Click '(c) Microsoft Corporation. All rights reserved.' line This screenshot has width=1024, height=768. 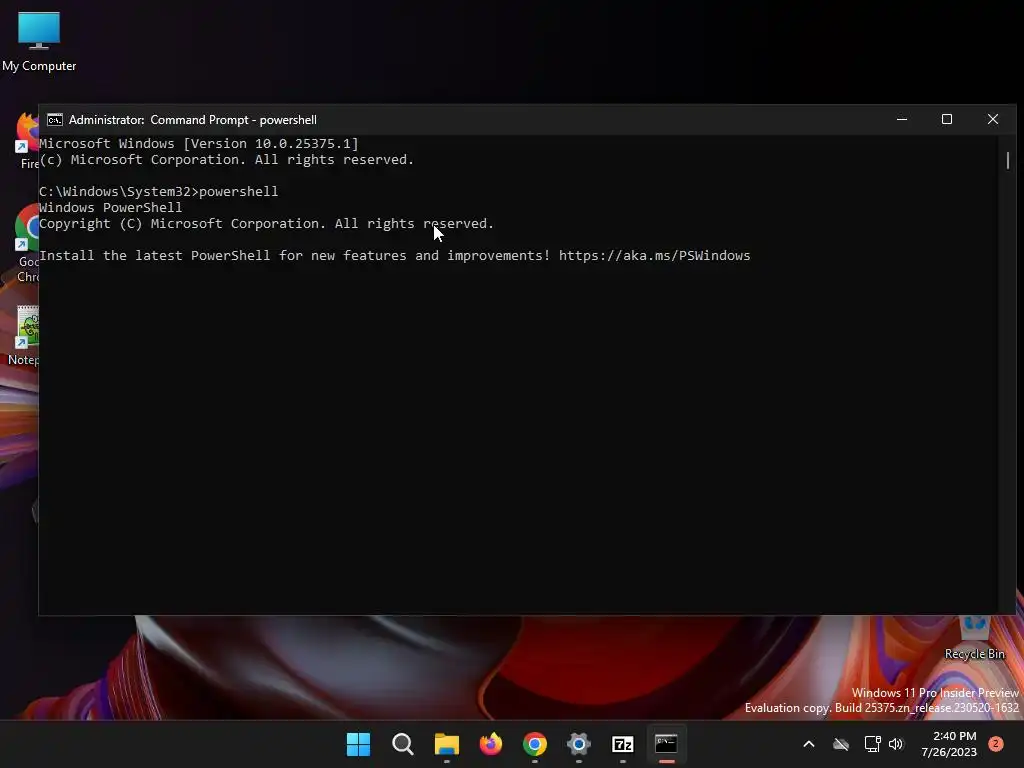[227, 159]
